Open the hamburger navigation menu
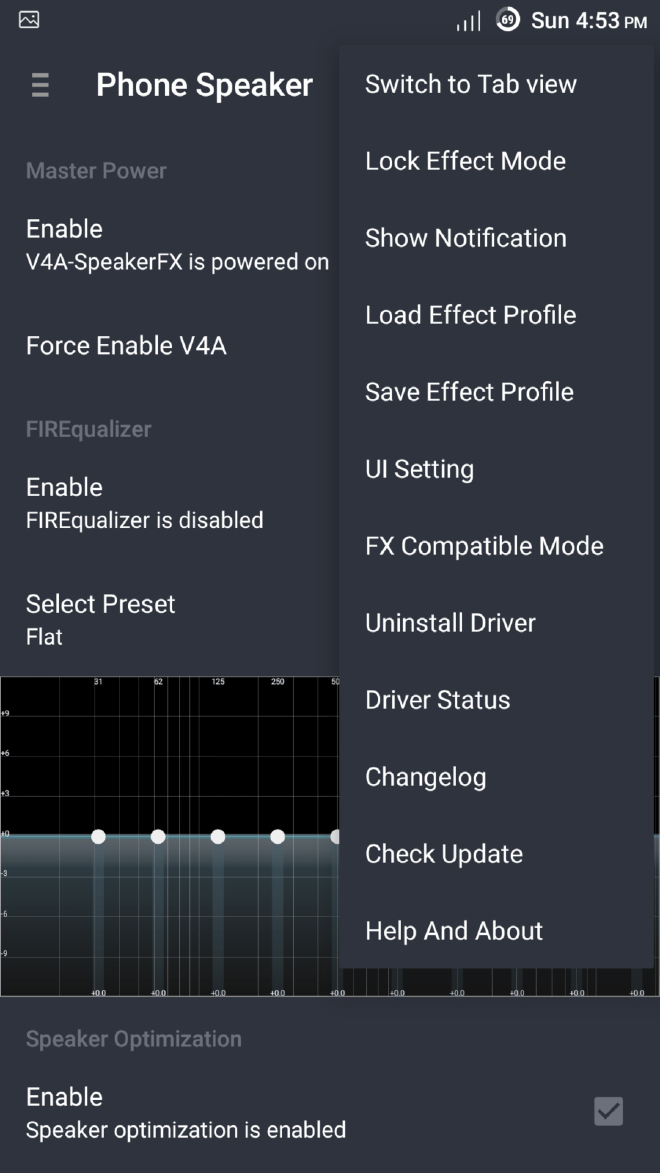This screenshot has width=660, height=1173. [x=39, y=85]
